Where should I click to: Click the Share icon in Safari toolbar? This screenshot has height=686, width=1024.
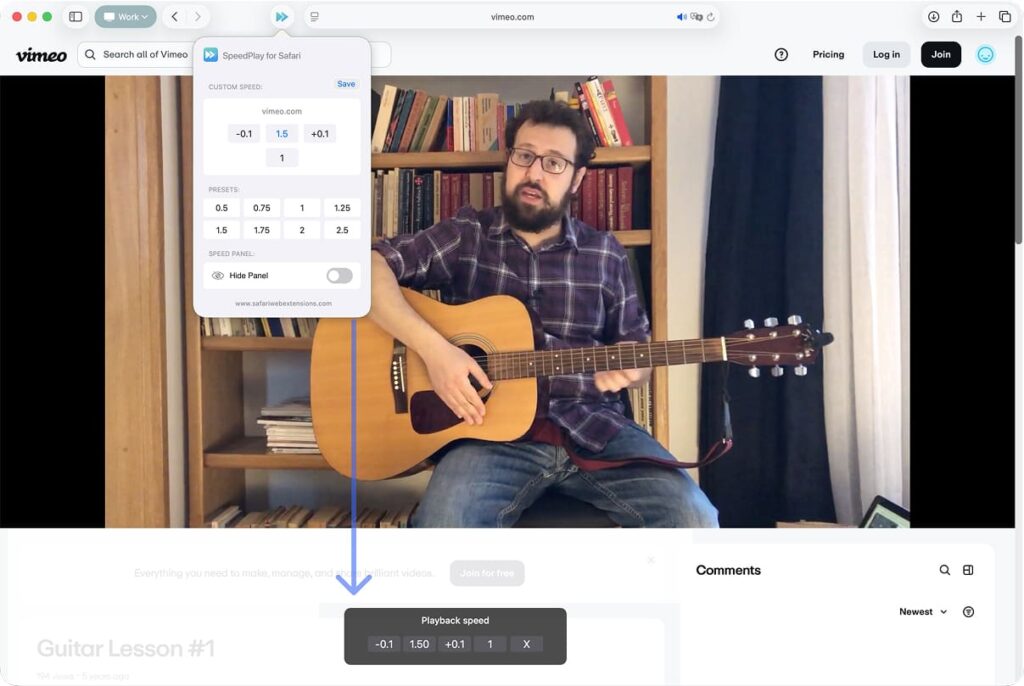coord(957,17)
